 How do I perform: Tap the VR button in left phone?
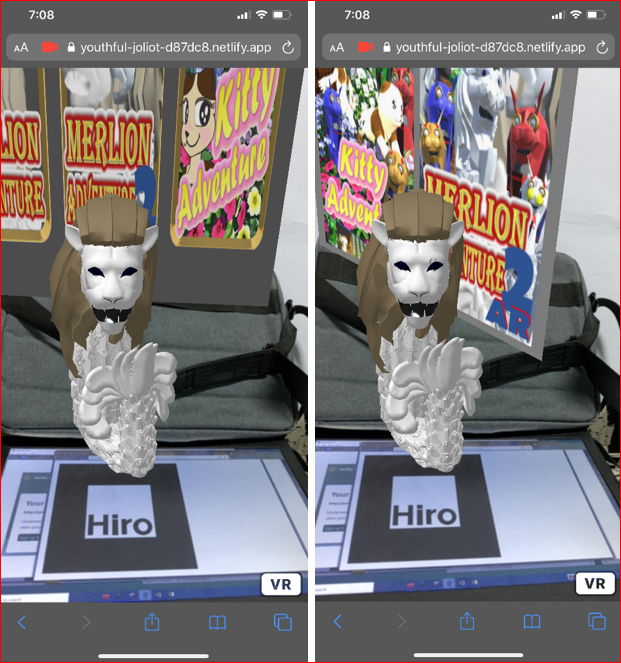(x=281, y=584)
